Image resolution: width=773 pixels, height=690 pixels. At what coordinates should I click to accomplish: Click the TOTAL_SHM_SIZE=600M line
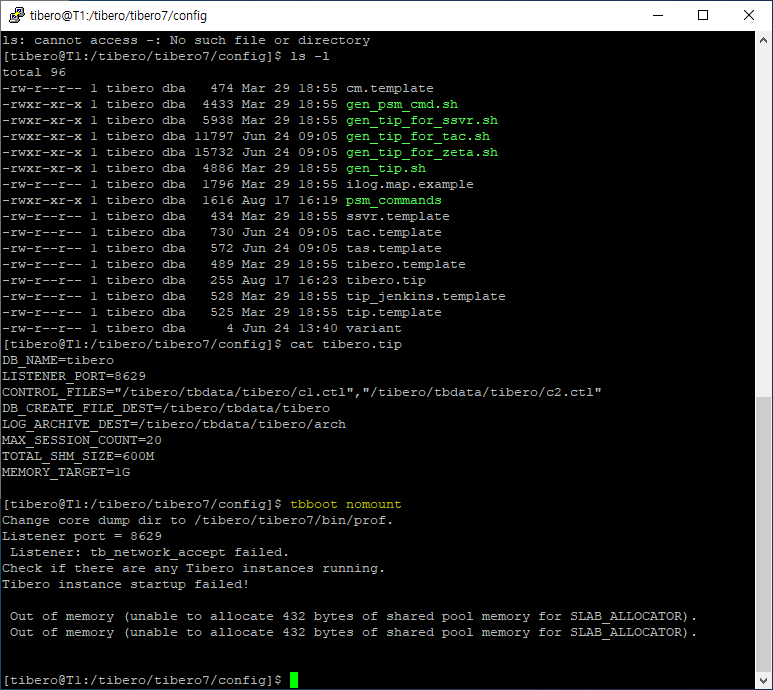(x=78, y=457)
